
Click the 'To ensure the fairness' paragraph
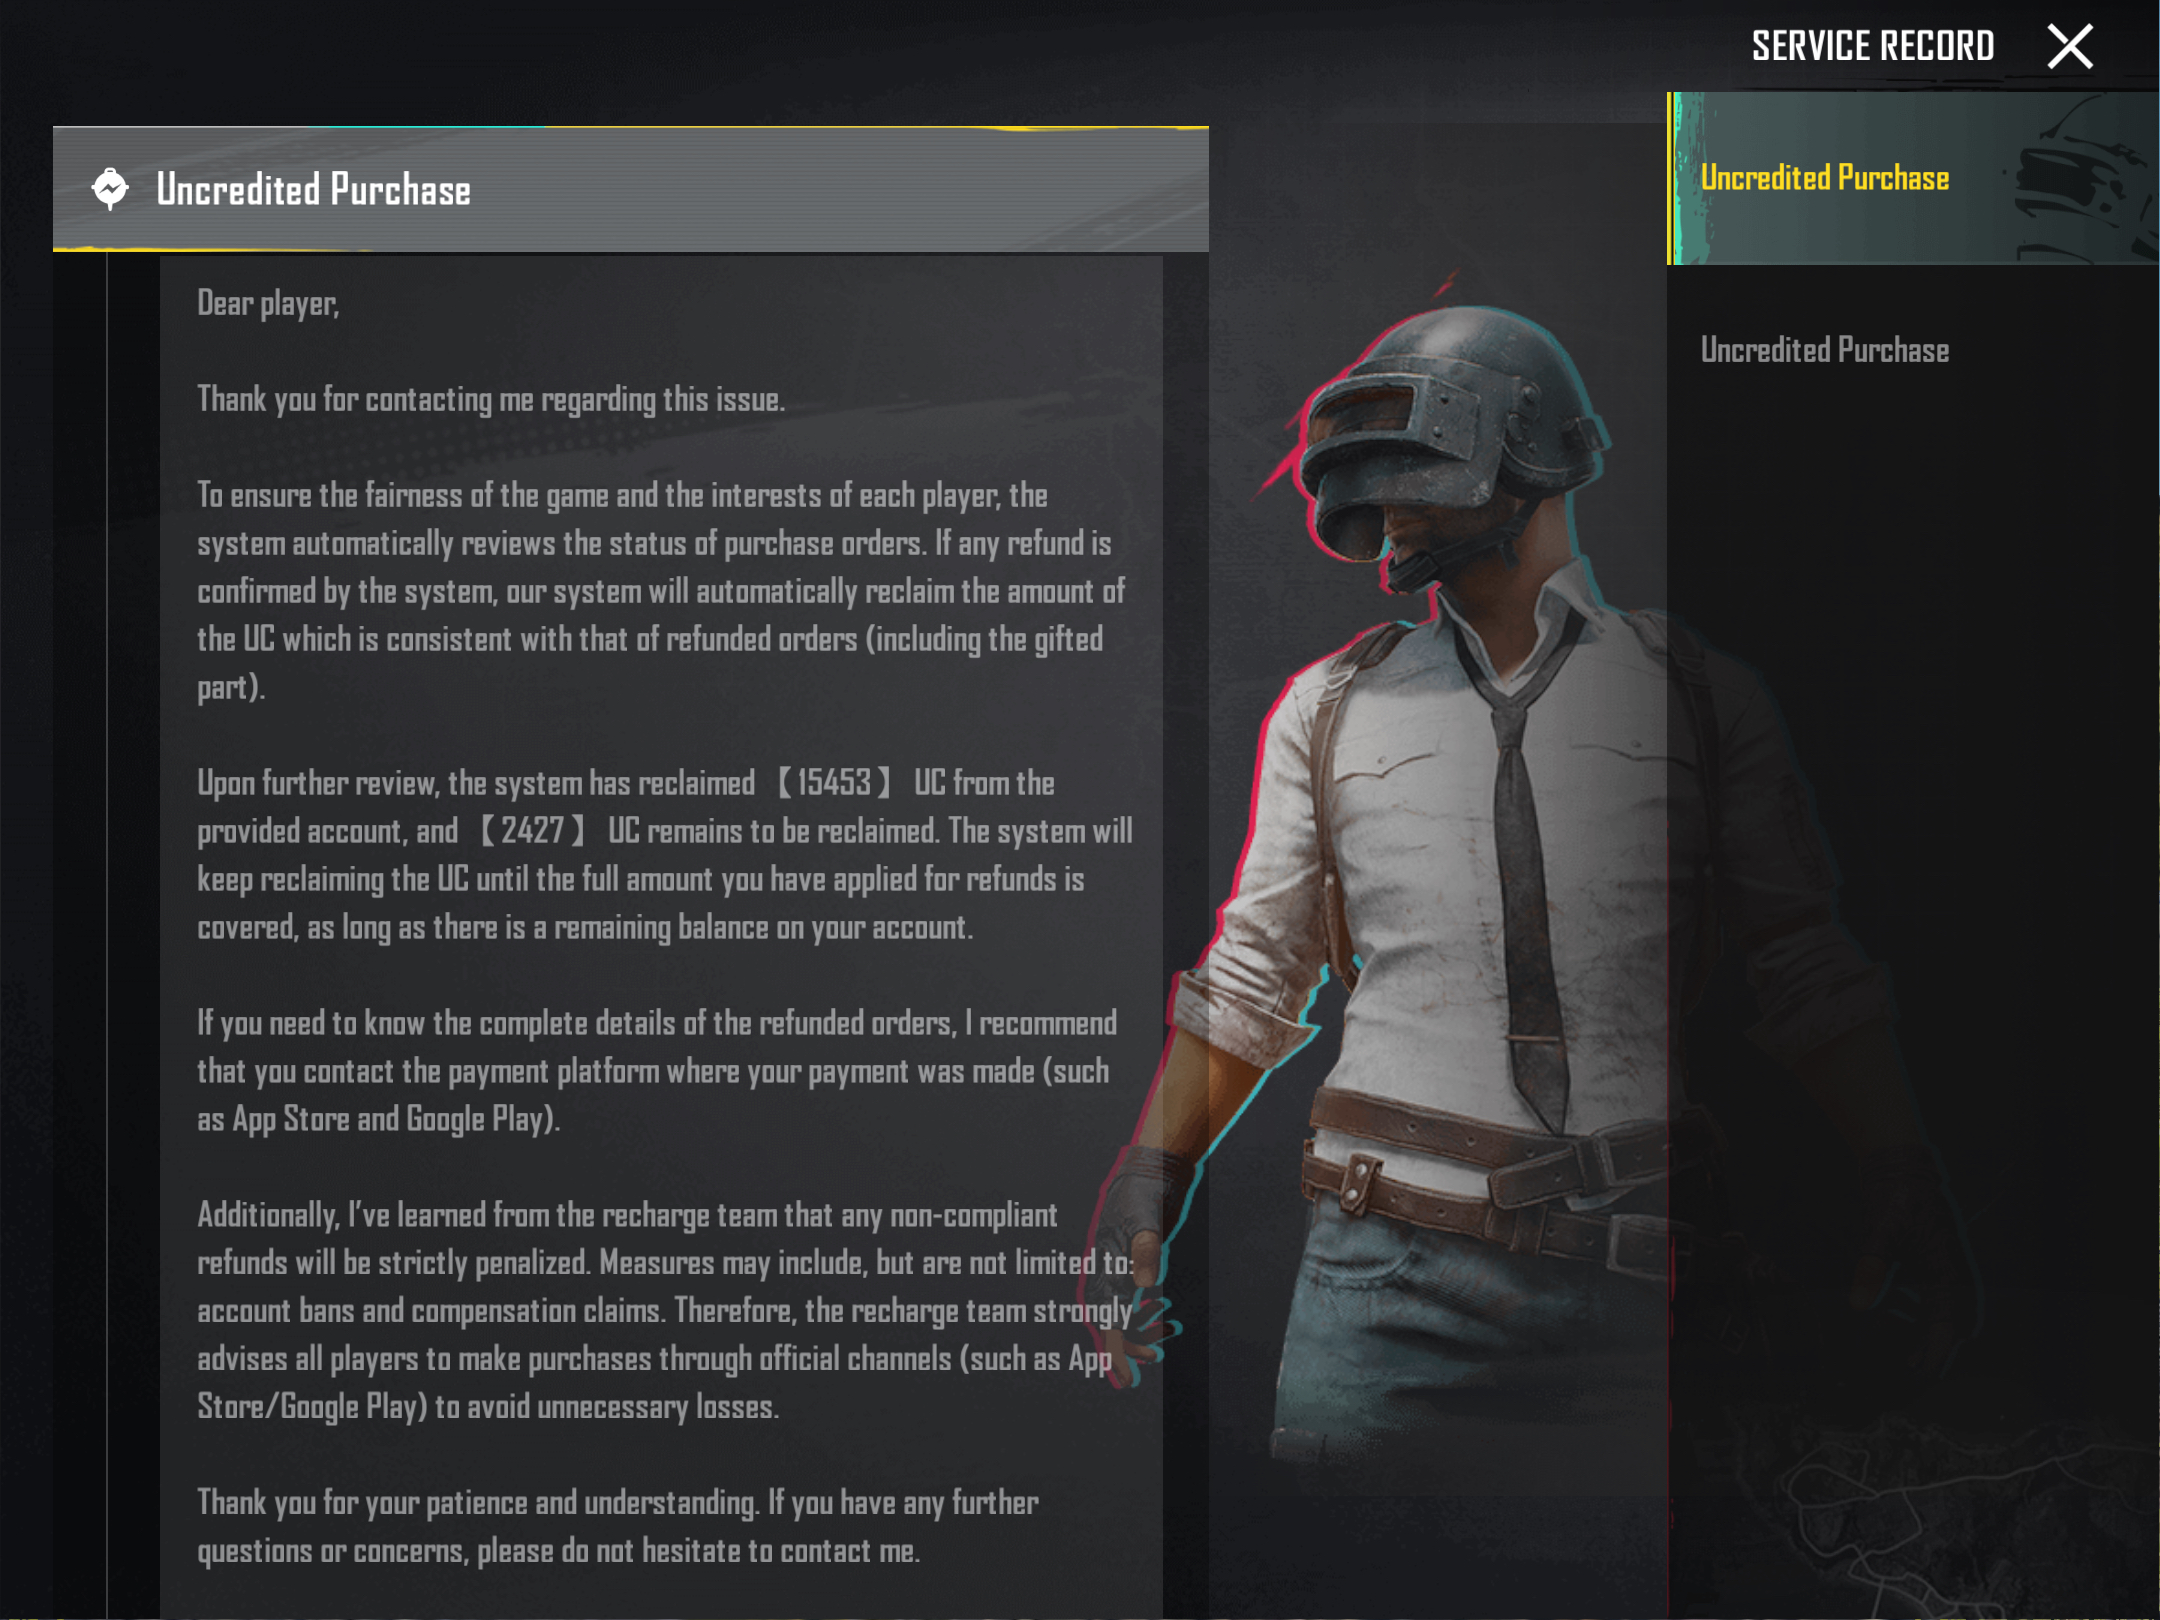tap(661, 591)
